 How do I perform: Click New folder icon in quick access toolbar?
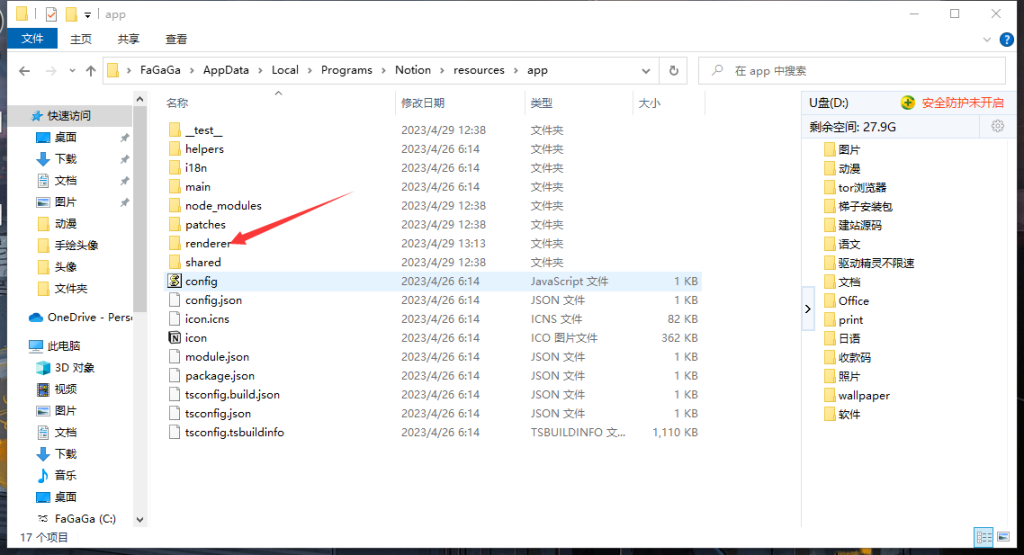71,14
